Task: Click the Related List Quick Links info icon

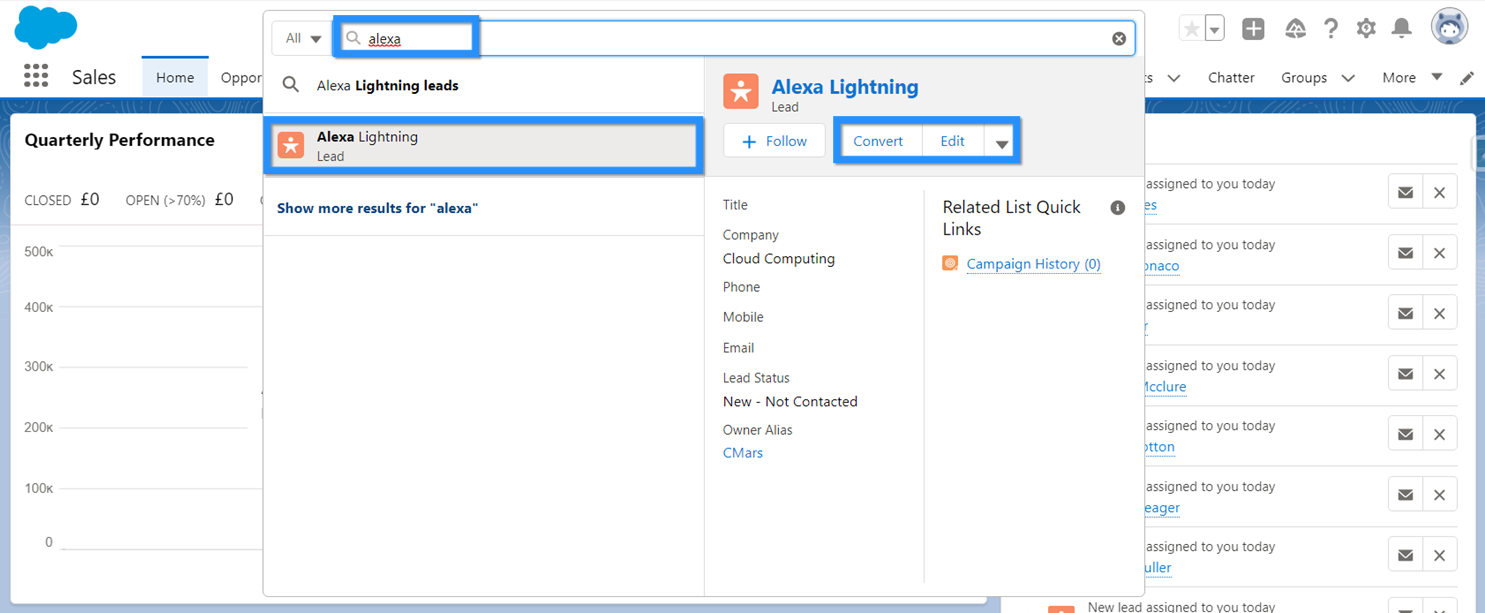Action: (x=1118, y=207)
